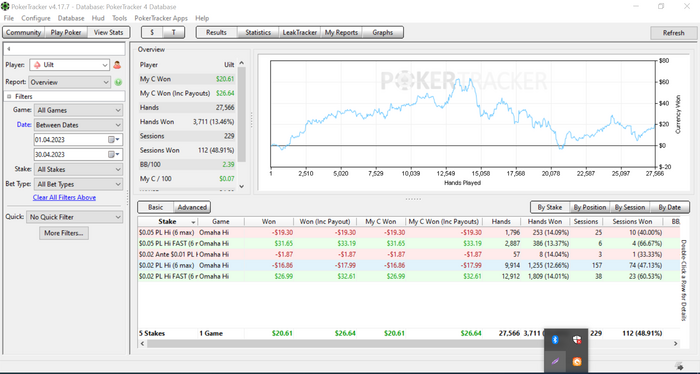Viewport: 700px width, 374px height.
Task: Click the purple feather tray icon
Action: tap(555, 362)
